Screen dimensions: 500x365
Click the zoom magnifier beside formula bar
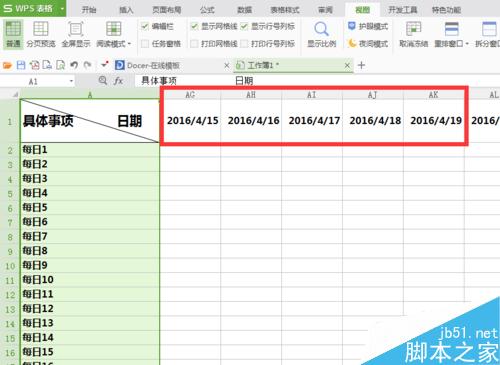(103, 80)
